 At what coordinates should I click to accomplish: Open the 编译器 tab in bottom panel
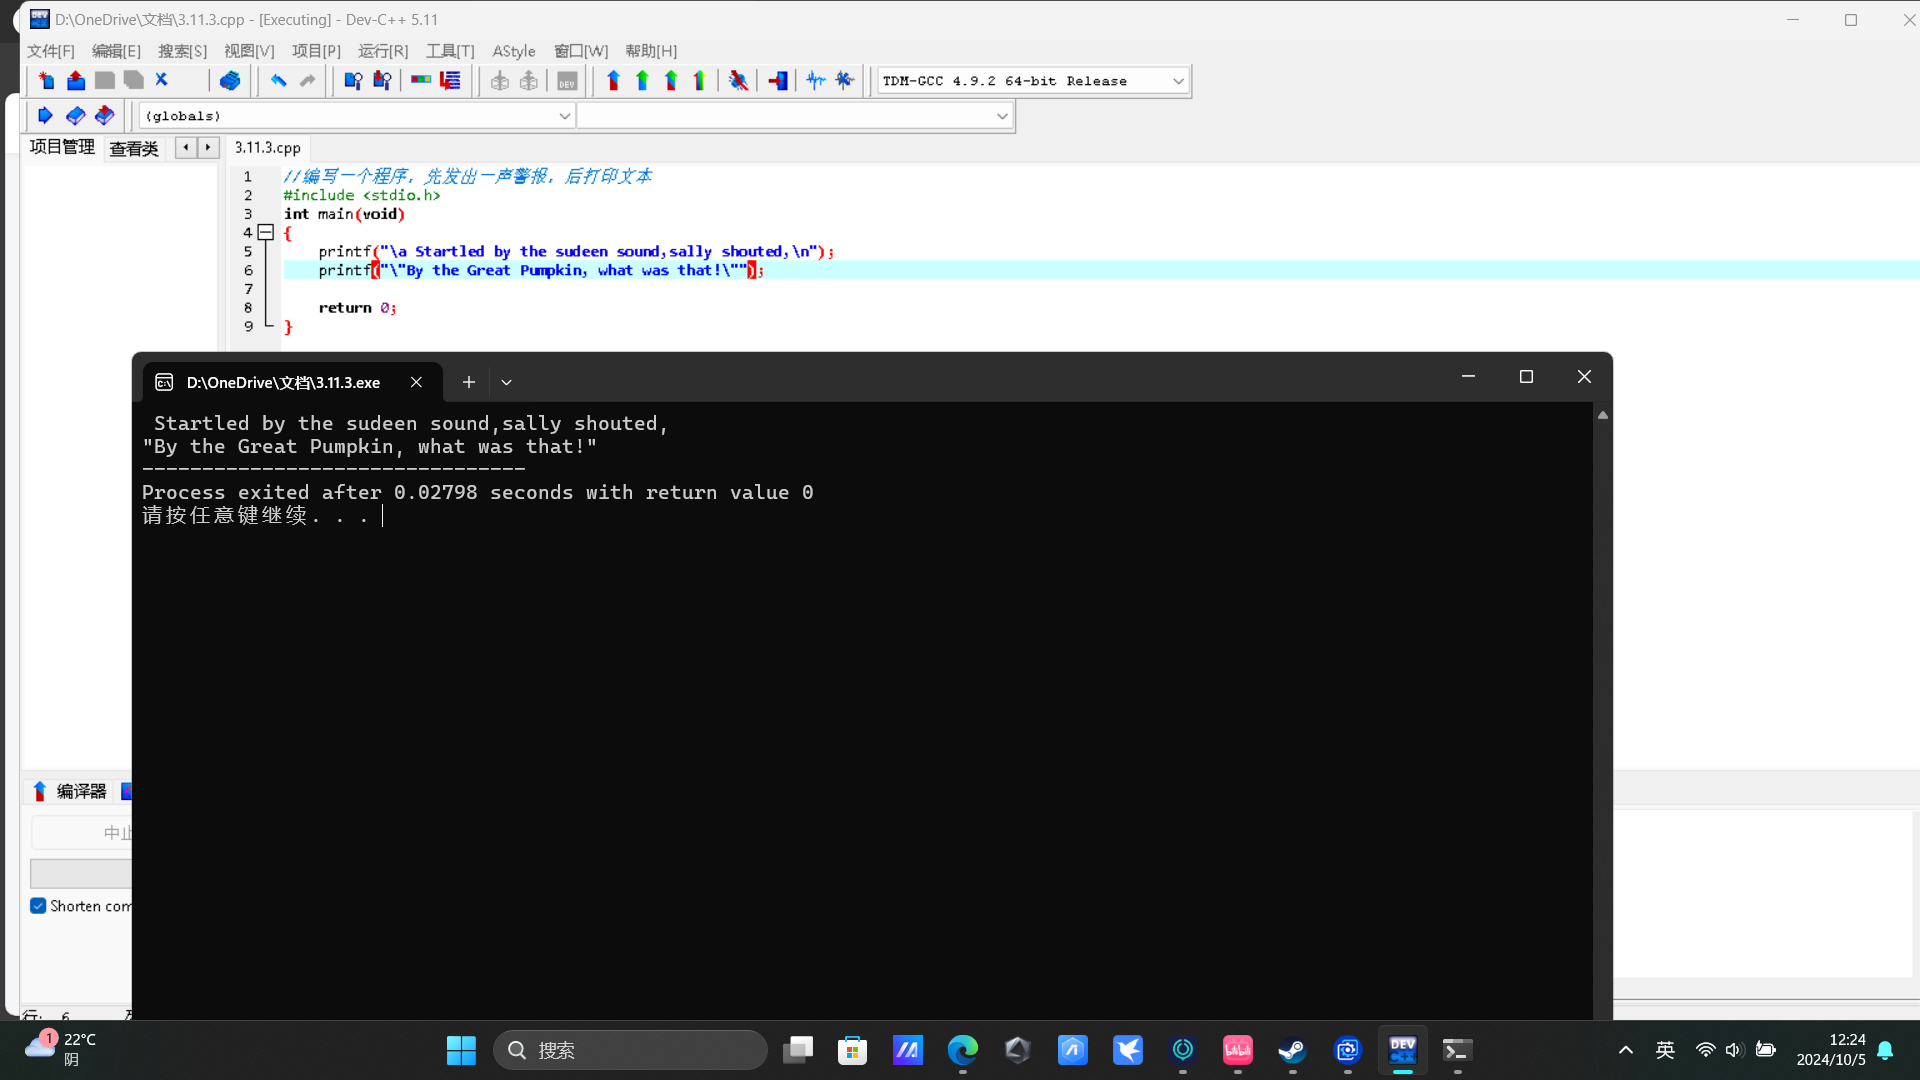[x=70, y=791]
